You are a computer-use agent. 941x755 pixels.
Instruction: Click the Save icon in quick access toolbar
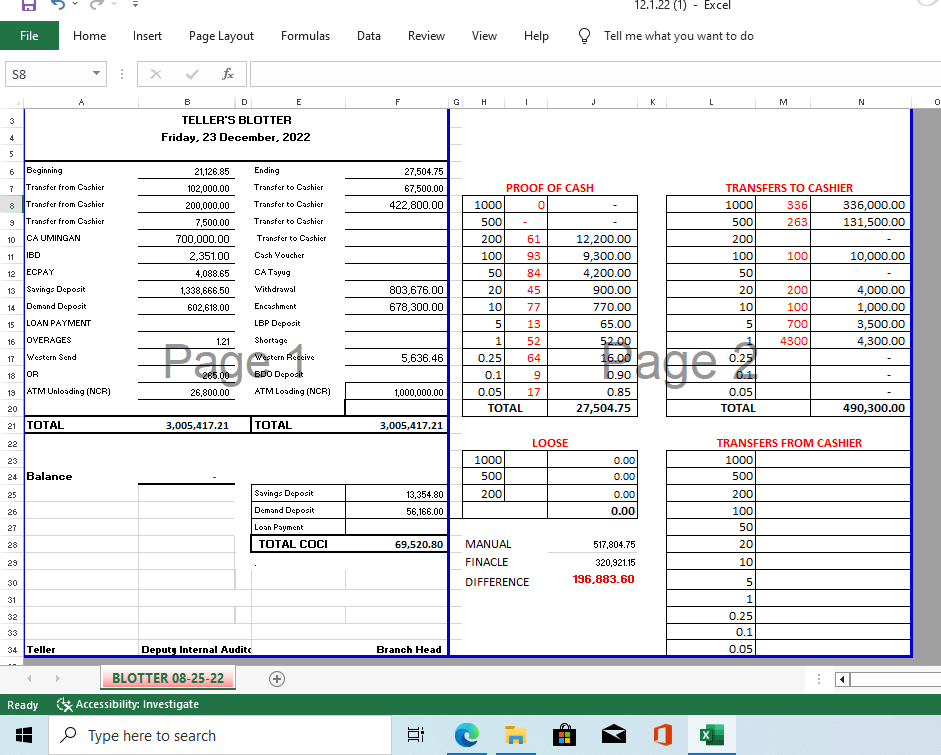click(x=28, y=5)
